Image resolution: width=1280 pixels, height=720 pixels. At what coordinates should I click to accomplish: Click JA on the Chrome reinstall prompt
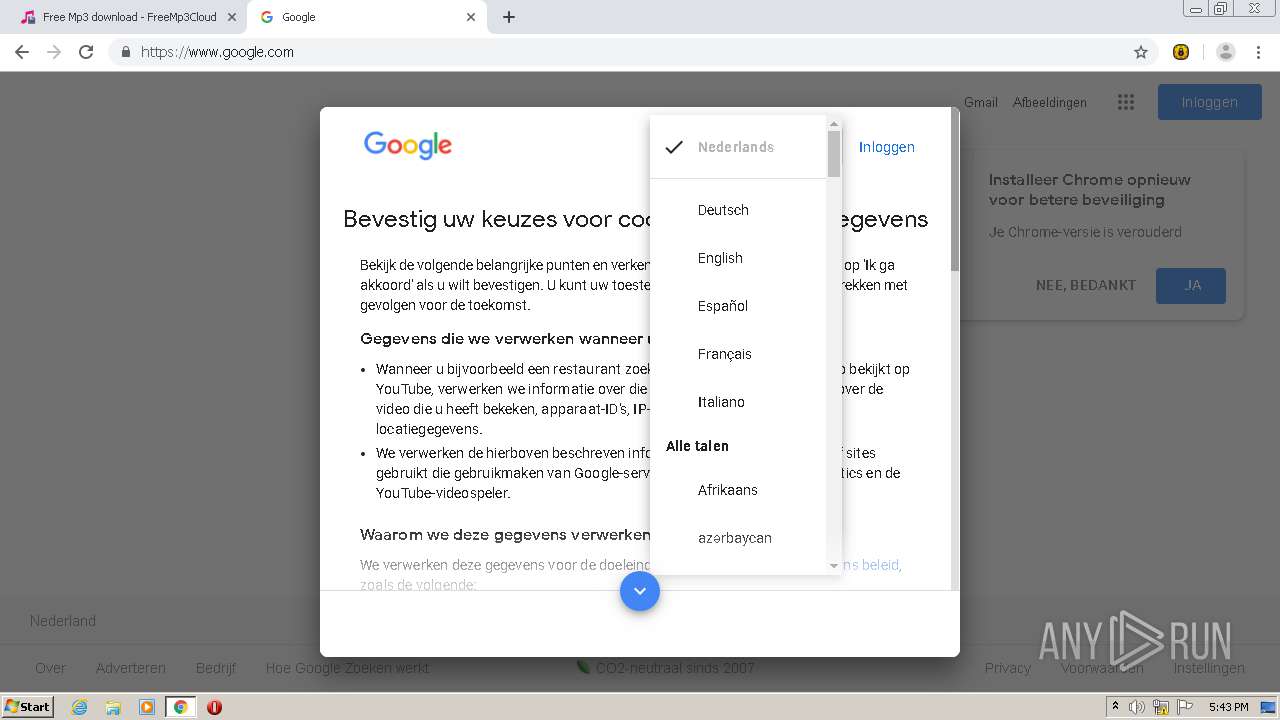1191,285
